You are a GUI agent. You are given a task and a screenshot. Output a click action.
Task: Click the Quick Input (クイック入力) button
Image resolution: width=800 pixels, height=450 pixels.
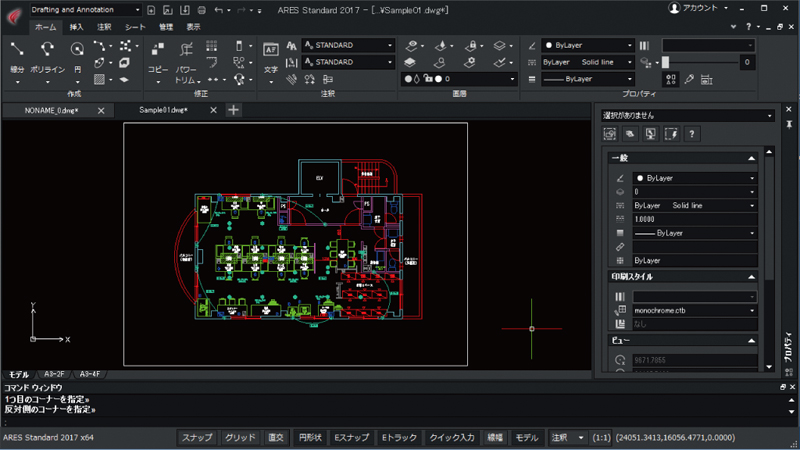[451, 438]
